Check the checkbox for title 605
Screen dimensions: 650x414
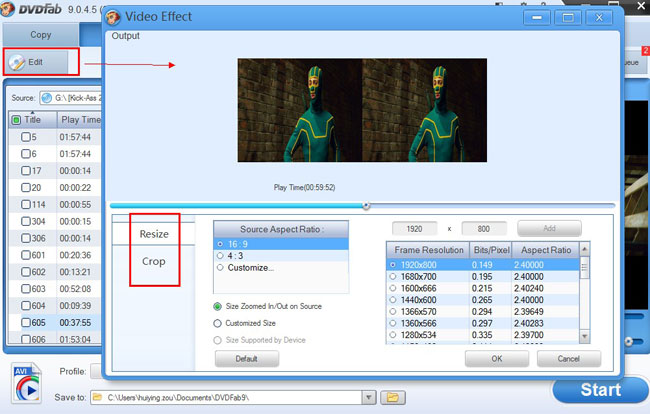pyautogui.click(x=26, y=322)
